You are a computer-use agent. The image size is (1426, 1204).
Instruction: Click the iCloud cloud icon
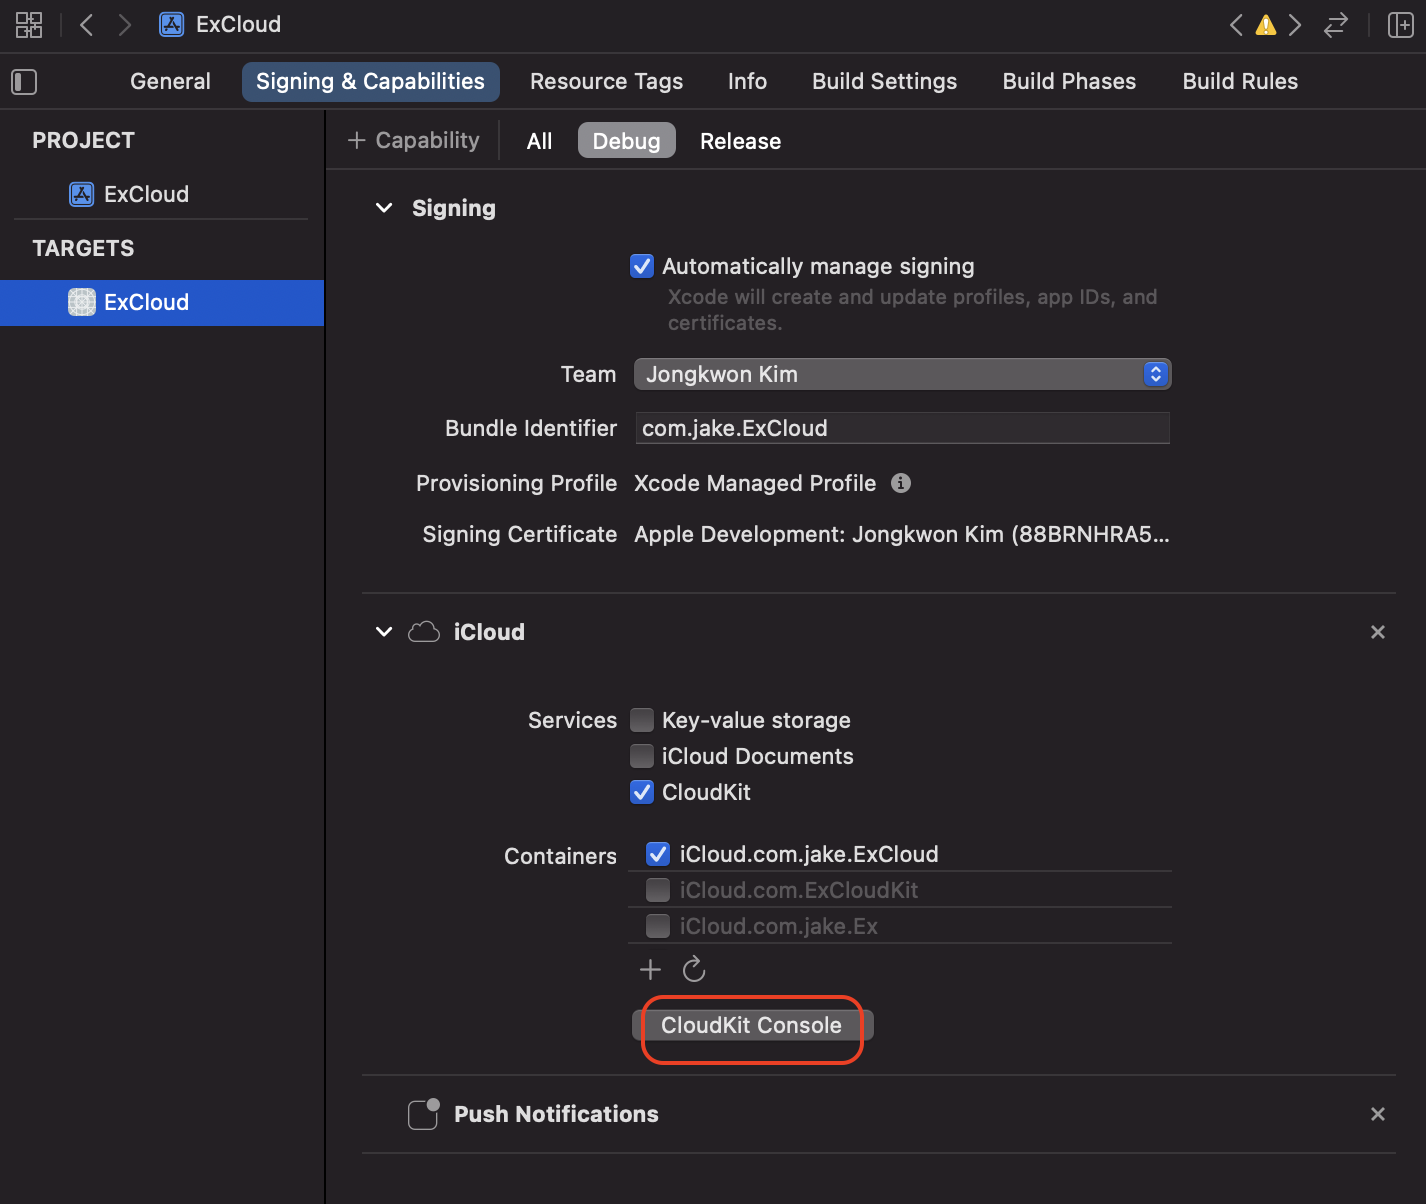(x=424, y=632)
